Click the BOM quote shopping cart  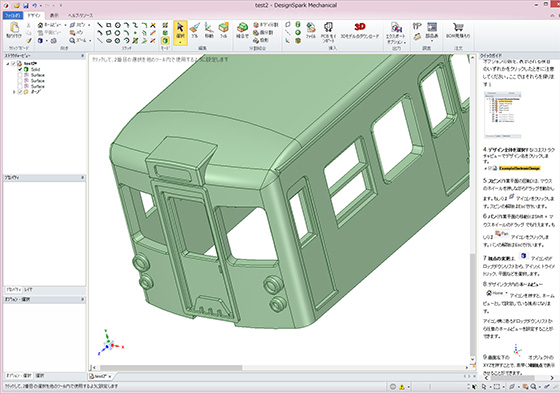pos(458,31)
